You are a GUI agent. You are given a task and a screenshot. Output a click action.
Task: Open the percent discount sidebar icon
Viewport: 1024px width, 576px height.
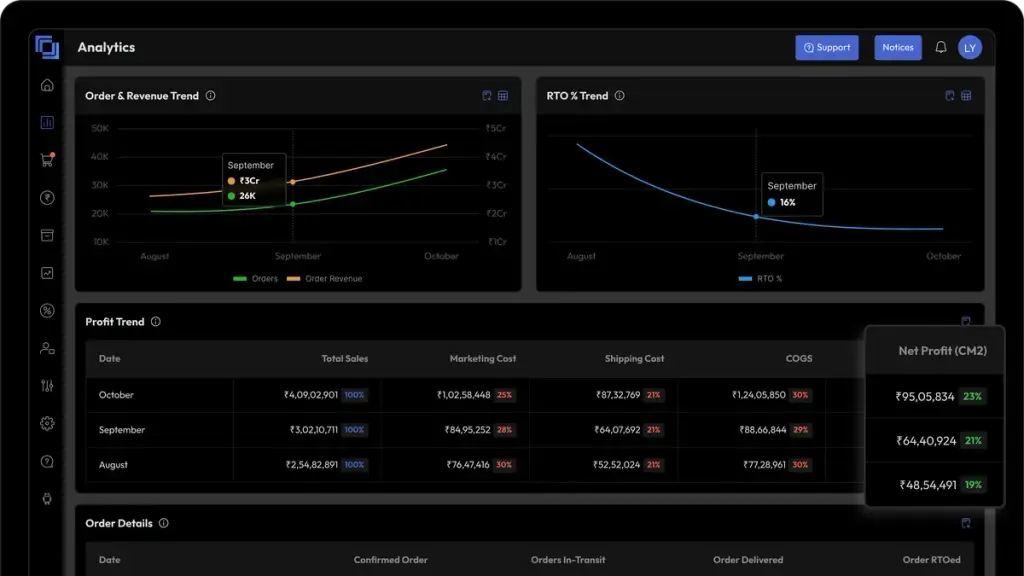click(47, 311)
